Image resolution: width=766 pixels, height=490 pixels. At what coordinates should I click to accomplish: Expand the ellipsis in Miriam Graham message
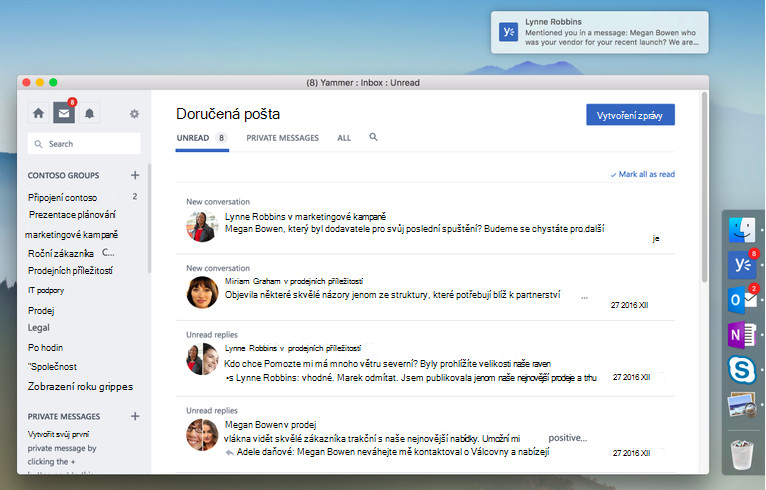(x=584, y=297)
